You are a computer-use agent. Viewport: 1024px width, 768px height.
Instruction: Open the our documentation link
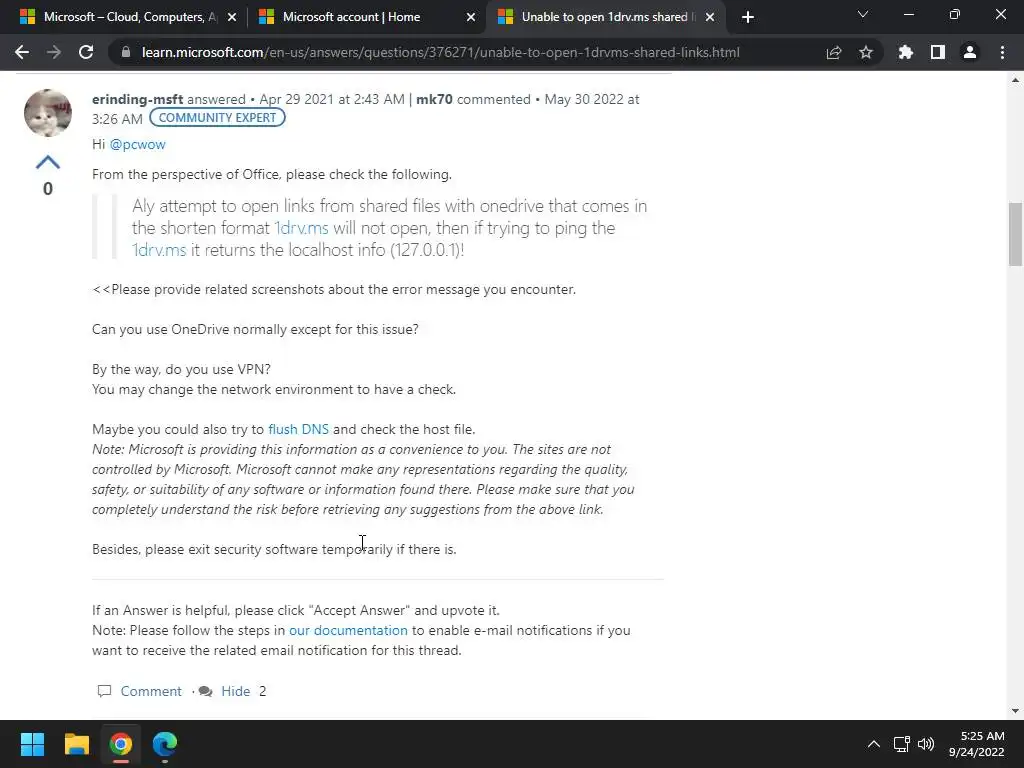348,630
